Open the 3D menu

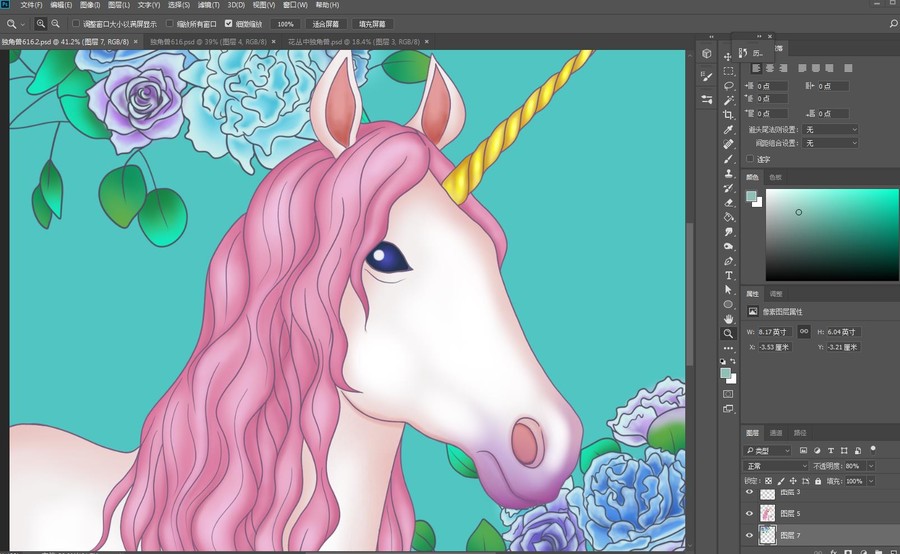point(236,5)
